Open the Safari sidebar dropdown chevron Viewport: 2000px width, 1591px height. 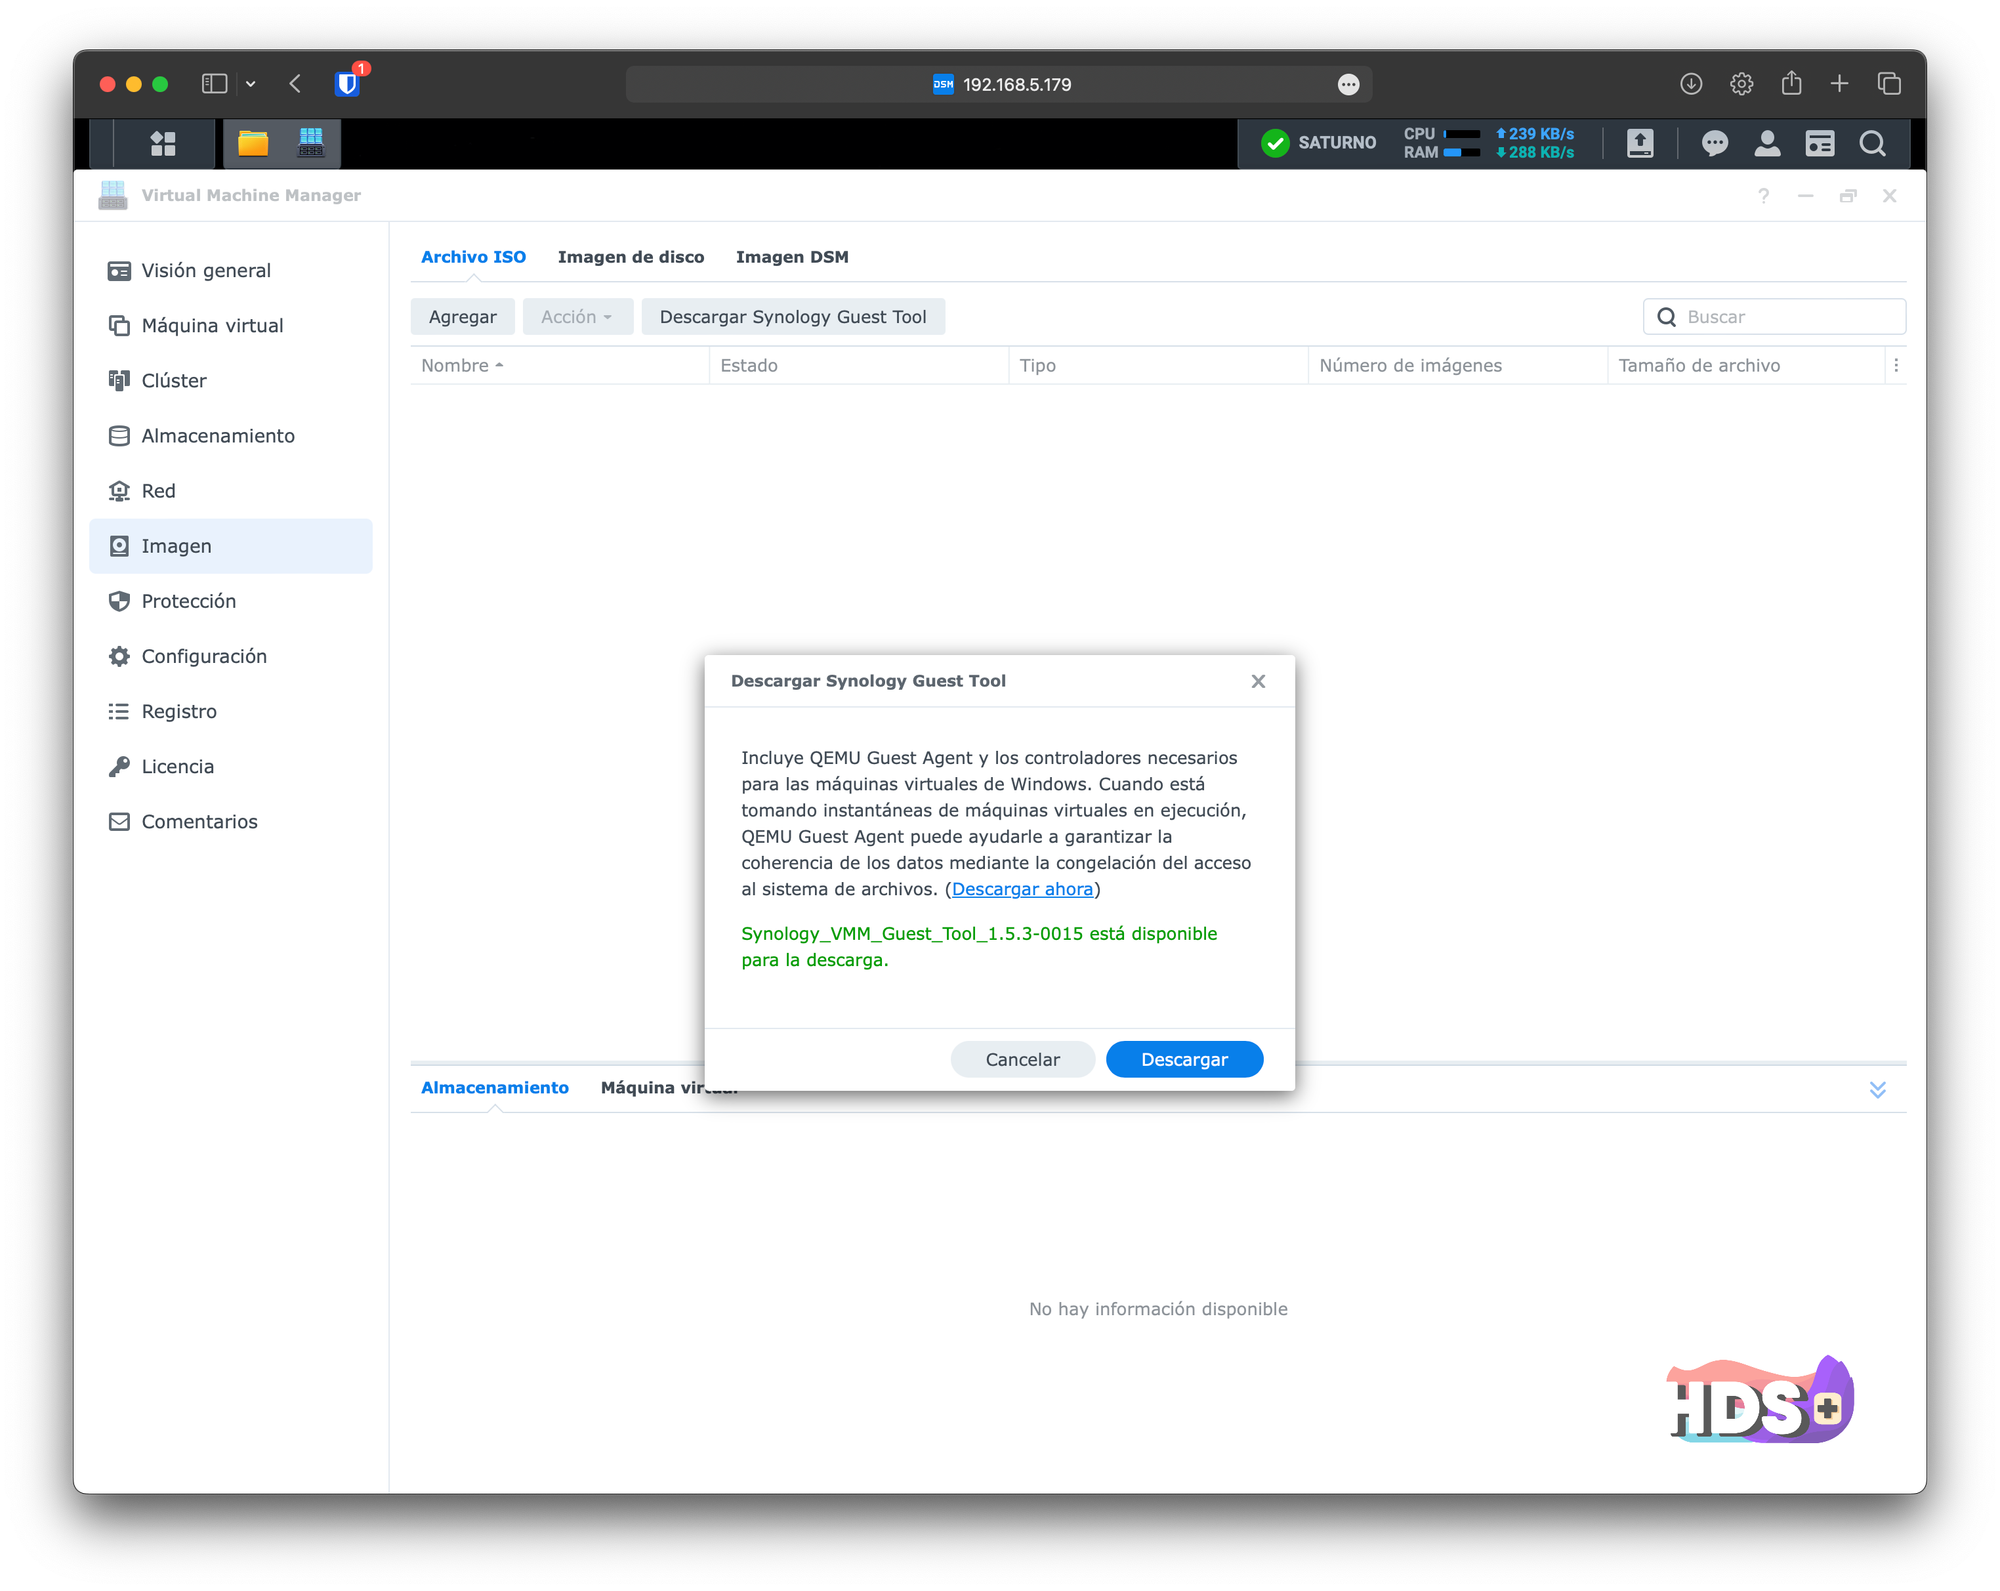point(251,85)
